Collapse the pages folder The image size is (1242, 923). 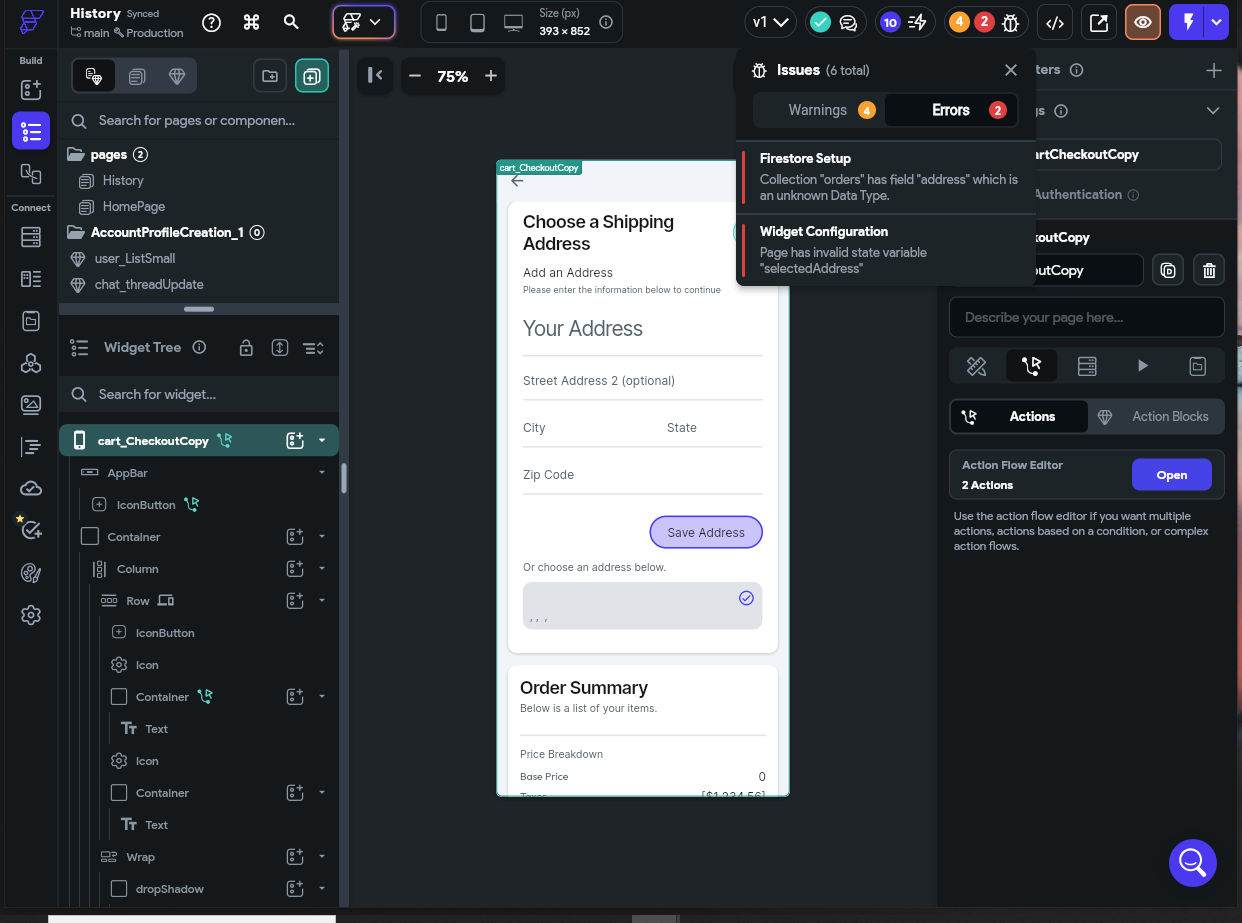coord(75,154)
